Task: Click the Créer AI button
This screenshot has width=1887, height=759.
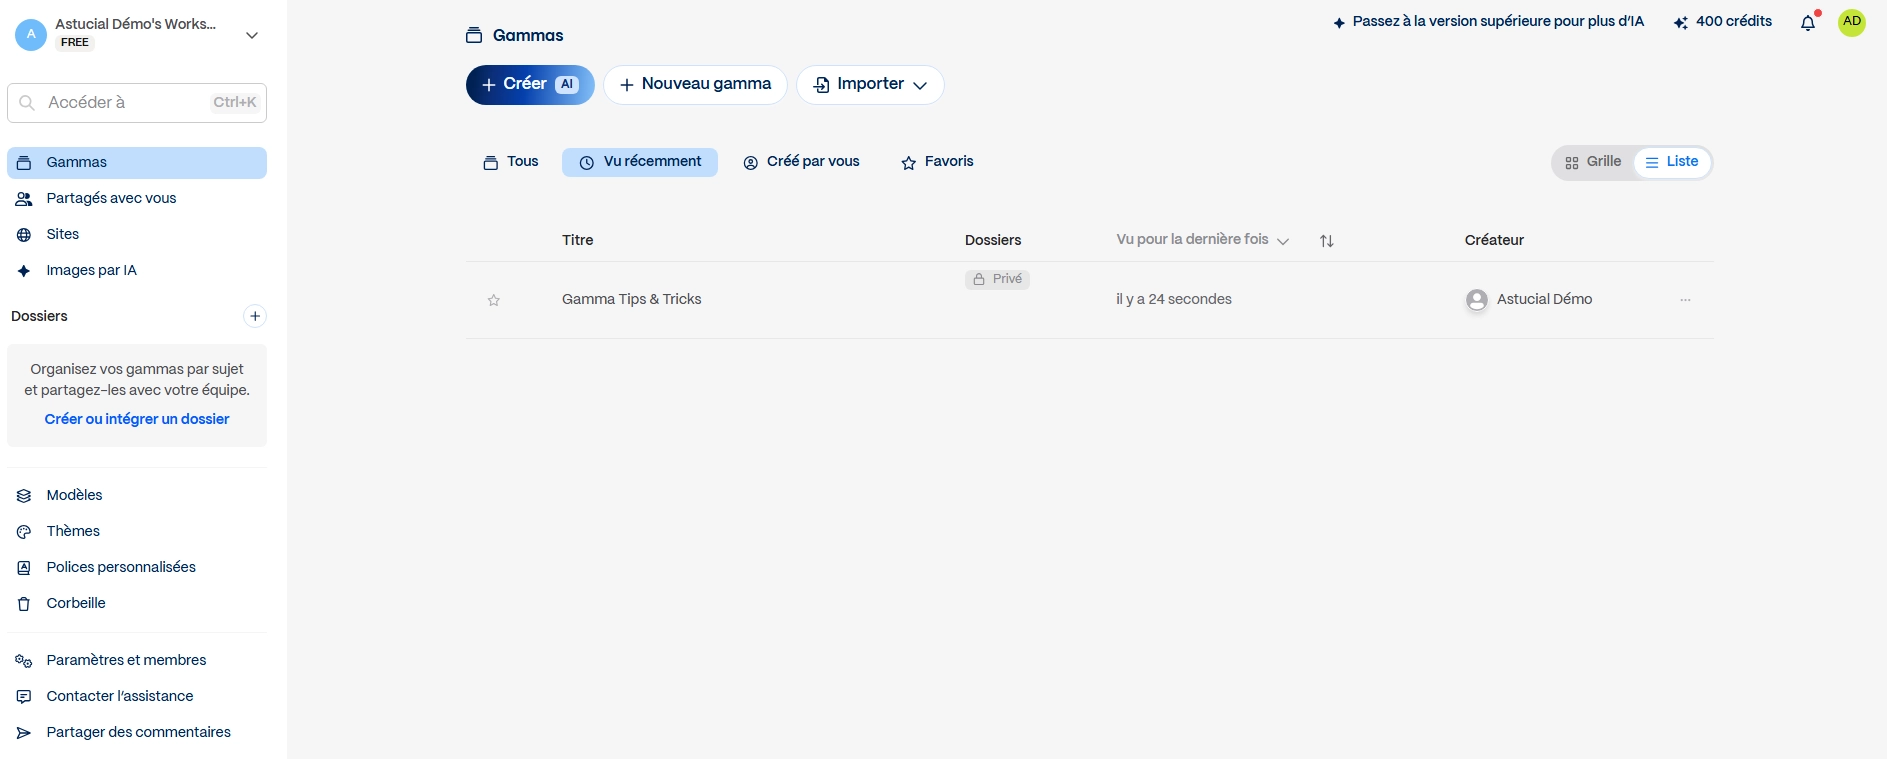Action: (530, 85)
